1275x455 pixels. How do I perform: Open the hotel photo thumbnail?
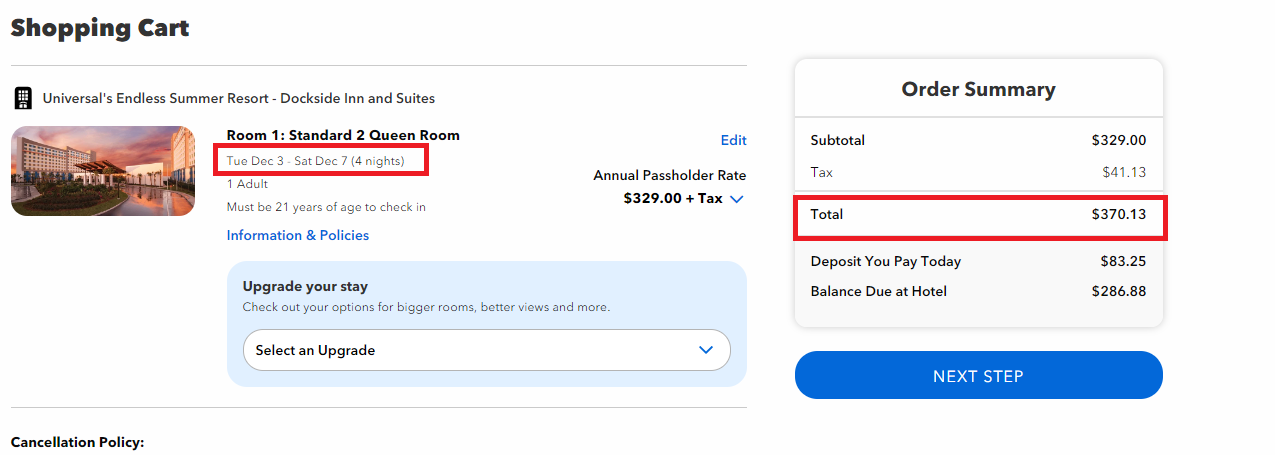pos(103,171)
